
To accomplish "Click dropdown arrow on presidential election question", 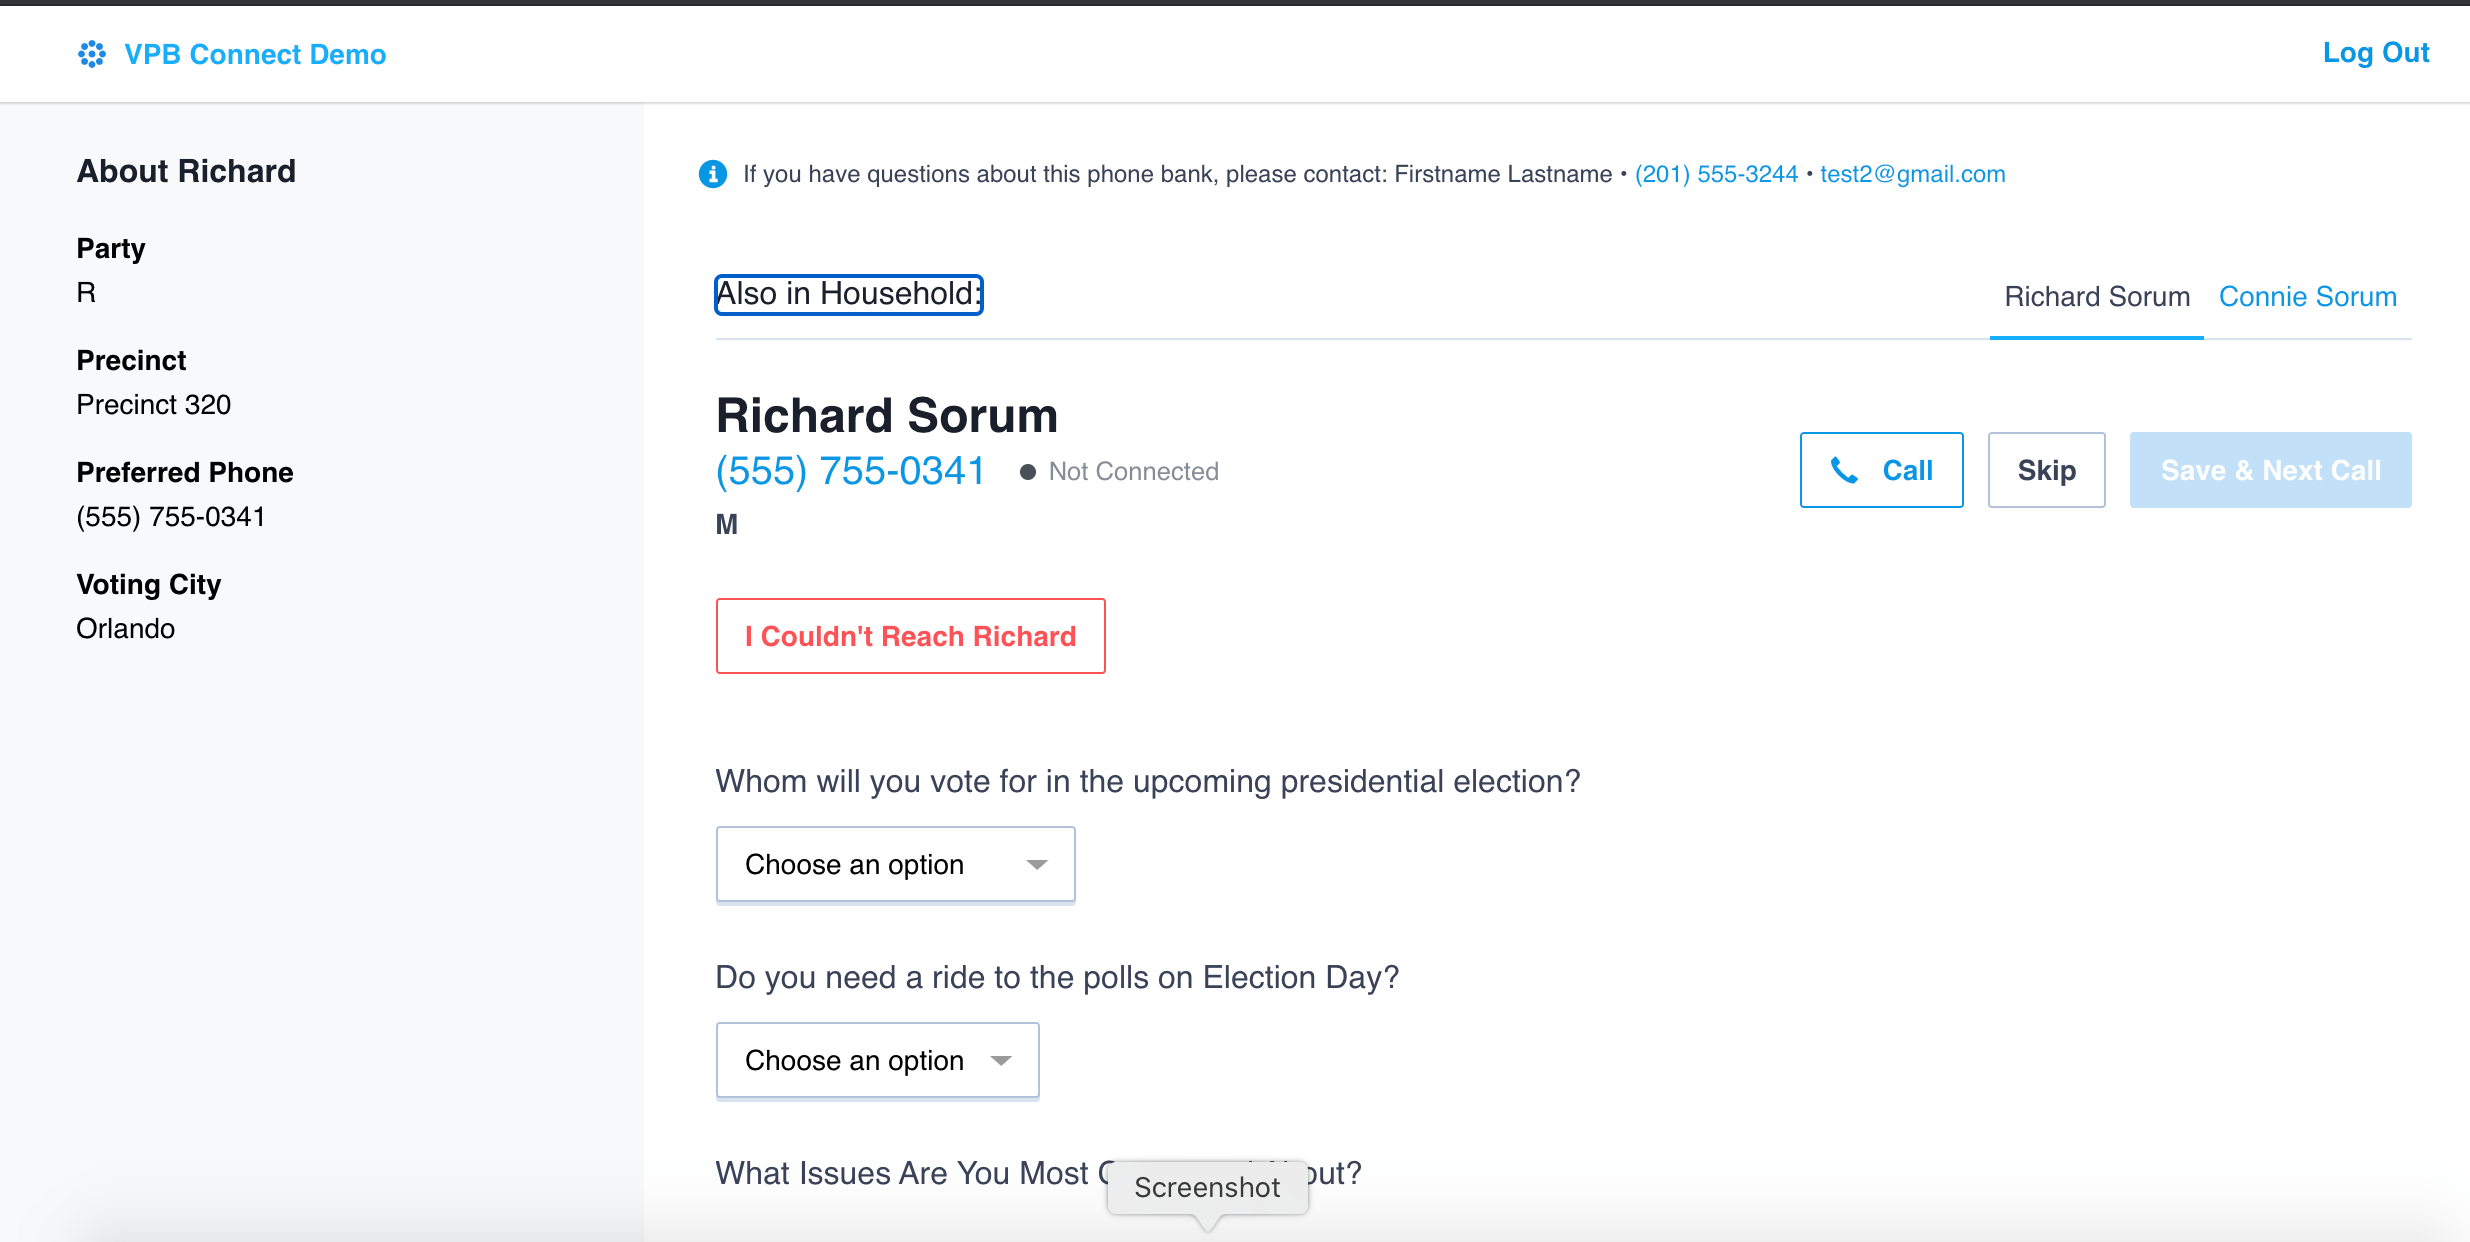I will [x=1037, y=864].
